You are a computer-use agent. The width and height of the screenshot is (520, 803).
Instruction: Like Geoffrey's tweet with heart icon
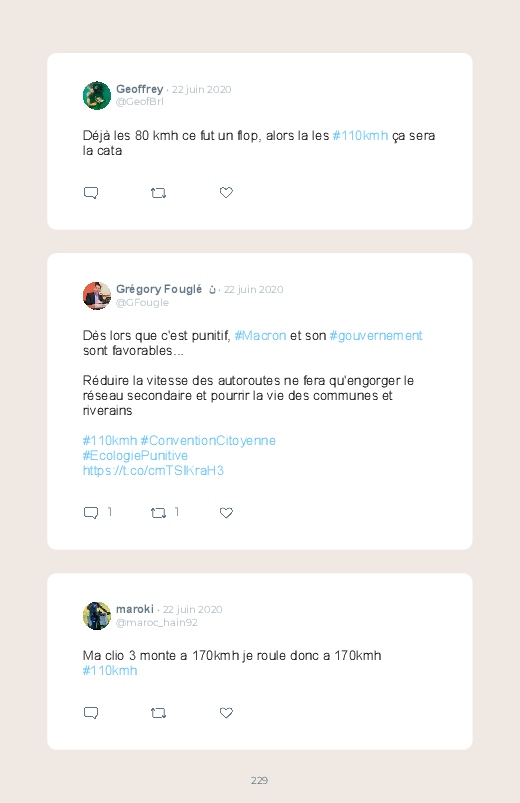pos(226,193)
